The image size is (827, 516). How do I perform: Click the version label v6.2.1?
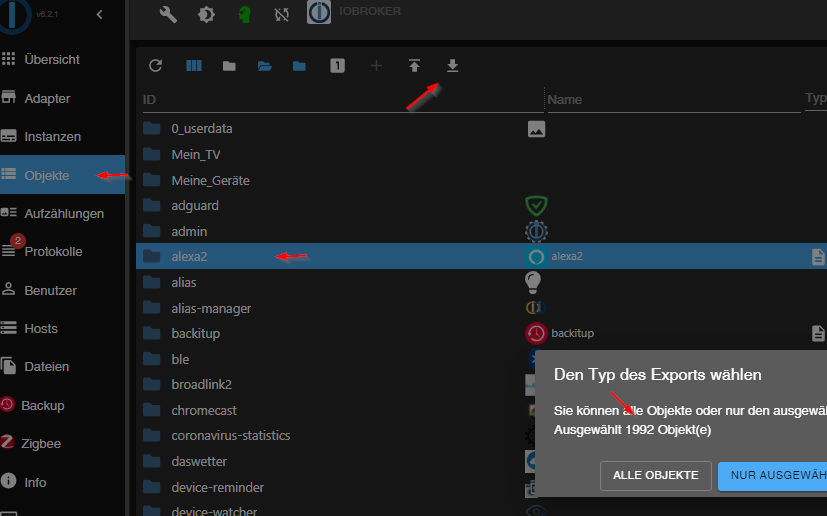[x=47, y=14]
